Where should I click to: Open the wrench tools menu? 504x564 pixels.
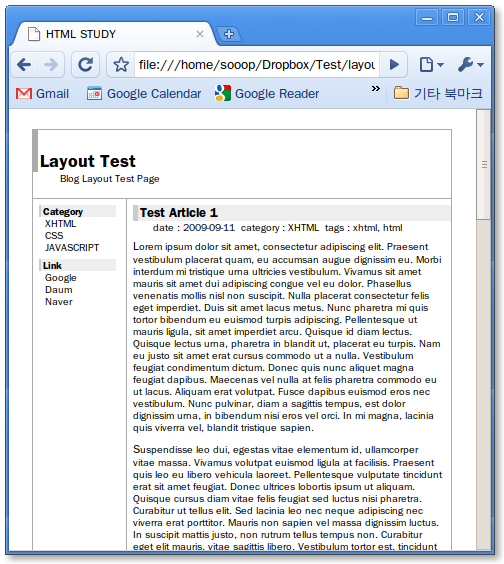click(471, 65)
